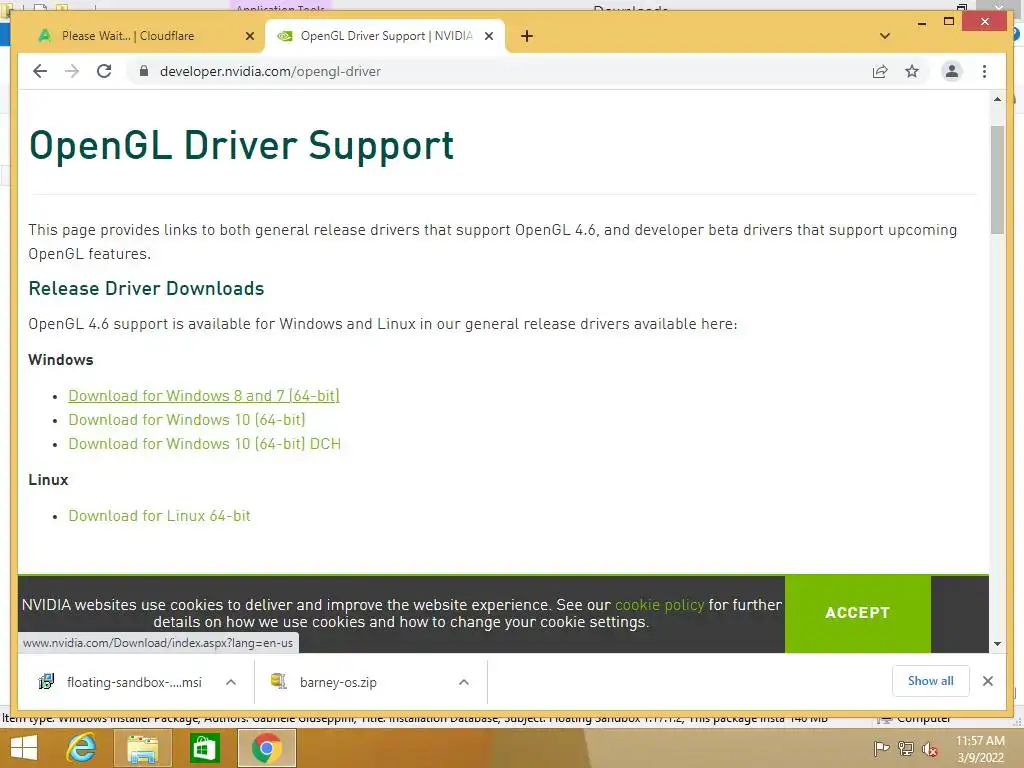
Task: Launch Internet Explorer from taskbar
Action: tap(82, 748)
